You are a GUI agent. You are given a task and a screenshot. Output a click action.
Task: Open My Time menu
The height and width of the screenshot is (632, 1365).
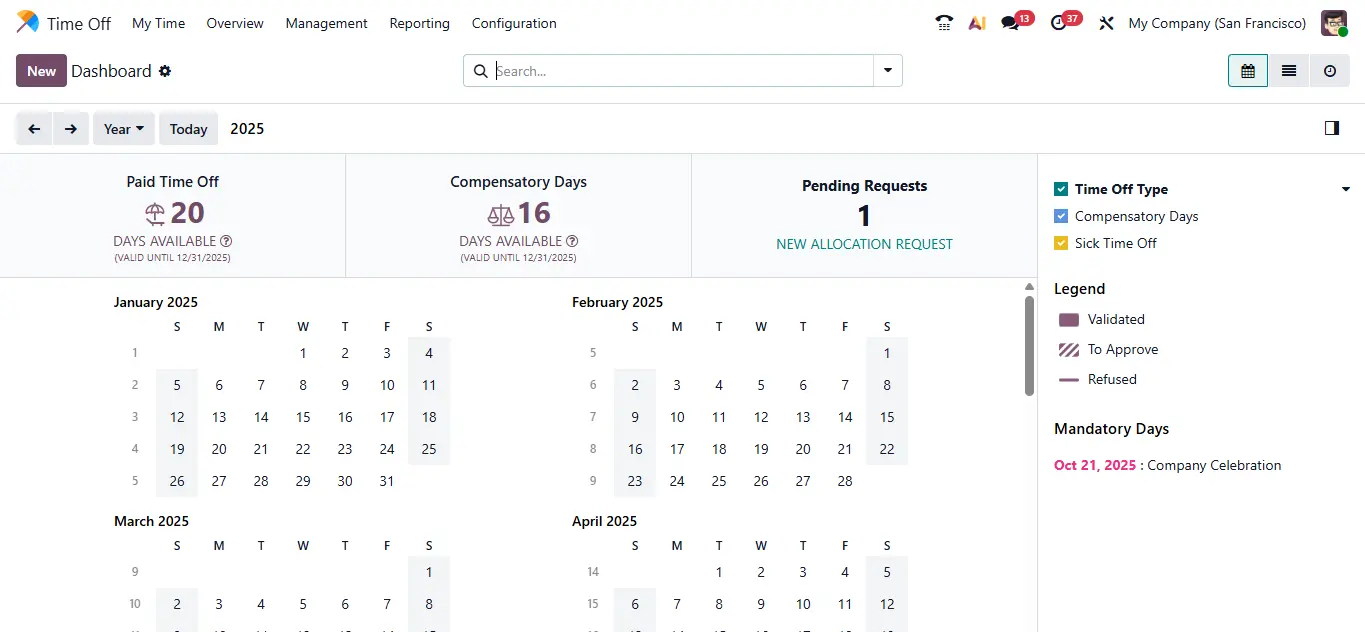point(158,23)
